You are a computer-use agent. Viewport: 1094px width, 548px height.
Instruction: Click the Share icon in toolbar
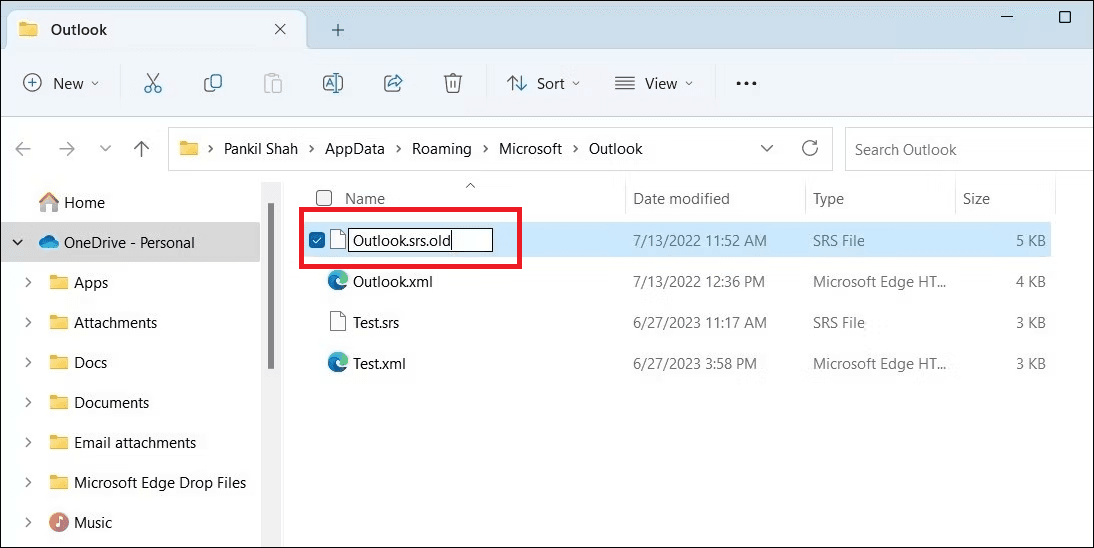pos(393,83)
